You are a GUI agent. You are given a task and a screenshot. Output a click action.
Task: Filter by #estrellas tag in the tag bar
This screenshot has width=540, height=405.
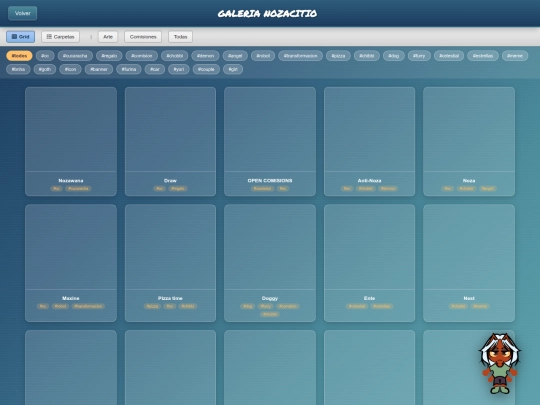click(x=483, y=55)
